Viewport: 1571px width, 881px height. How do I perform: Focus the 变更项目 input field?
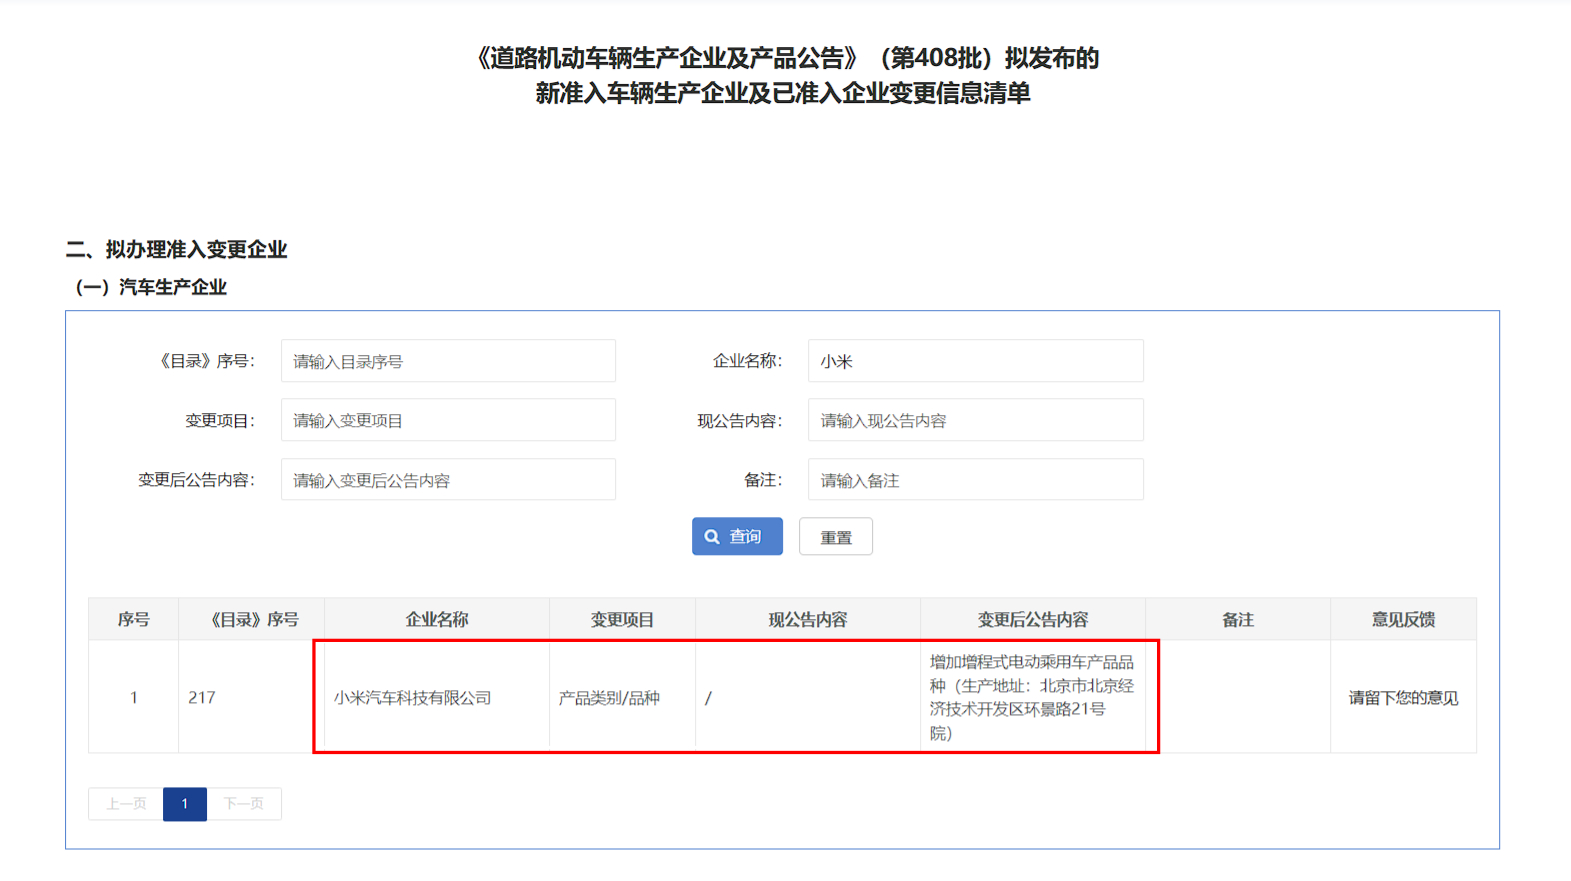point(448,420)
